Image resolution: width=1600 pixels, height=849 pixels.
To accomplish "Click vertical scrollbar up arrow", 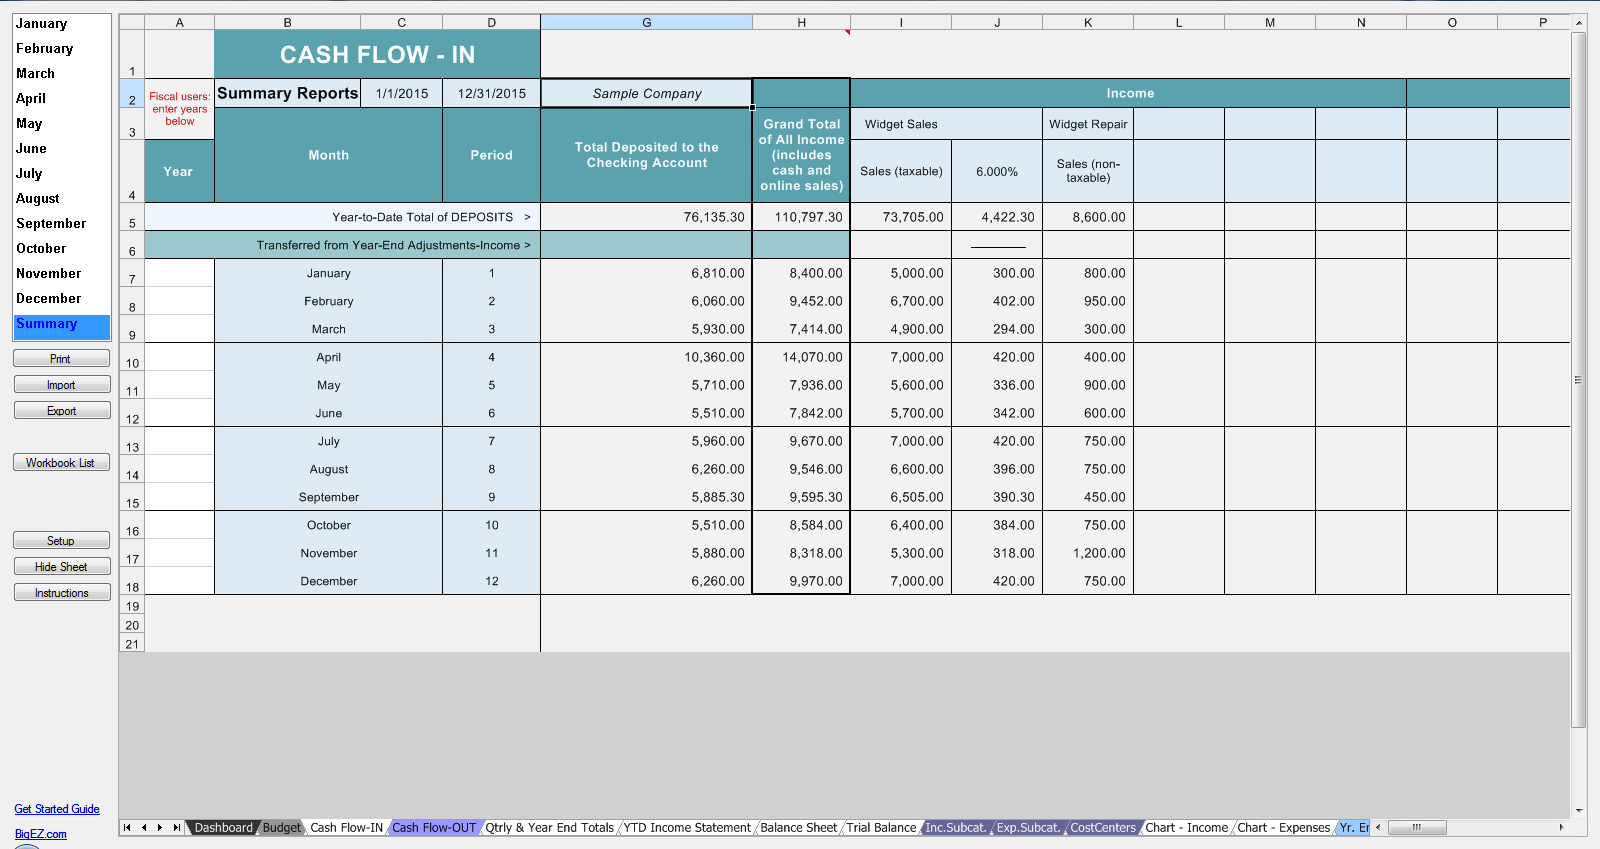I will click(x=1579, y=22).
